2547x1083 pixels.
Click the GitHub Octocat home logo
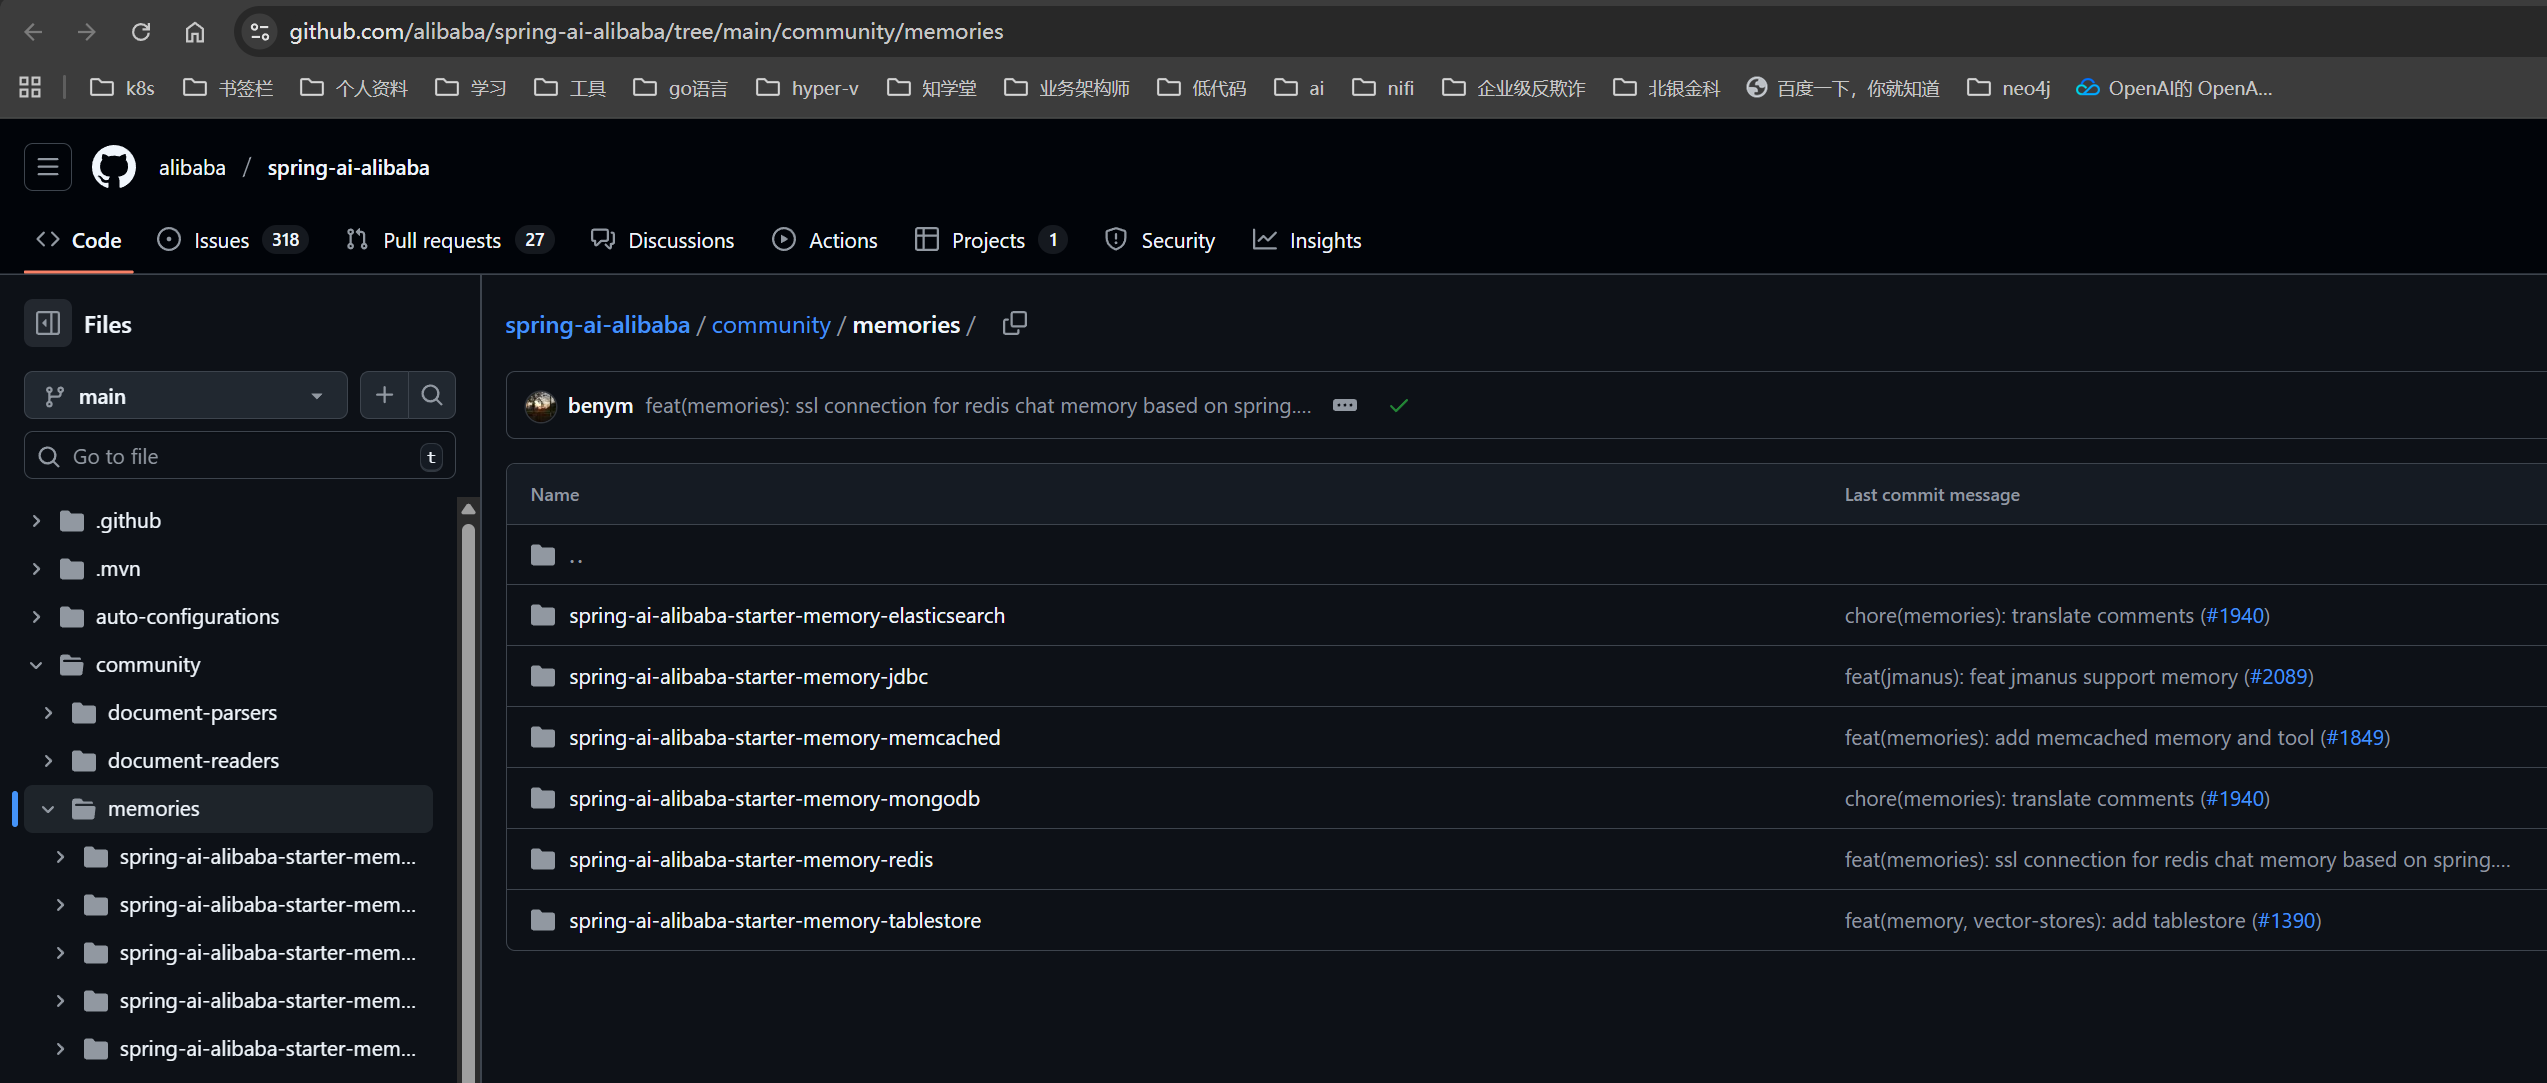[x=114, y=167]
